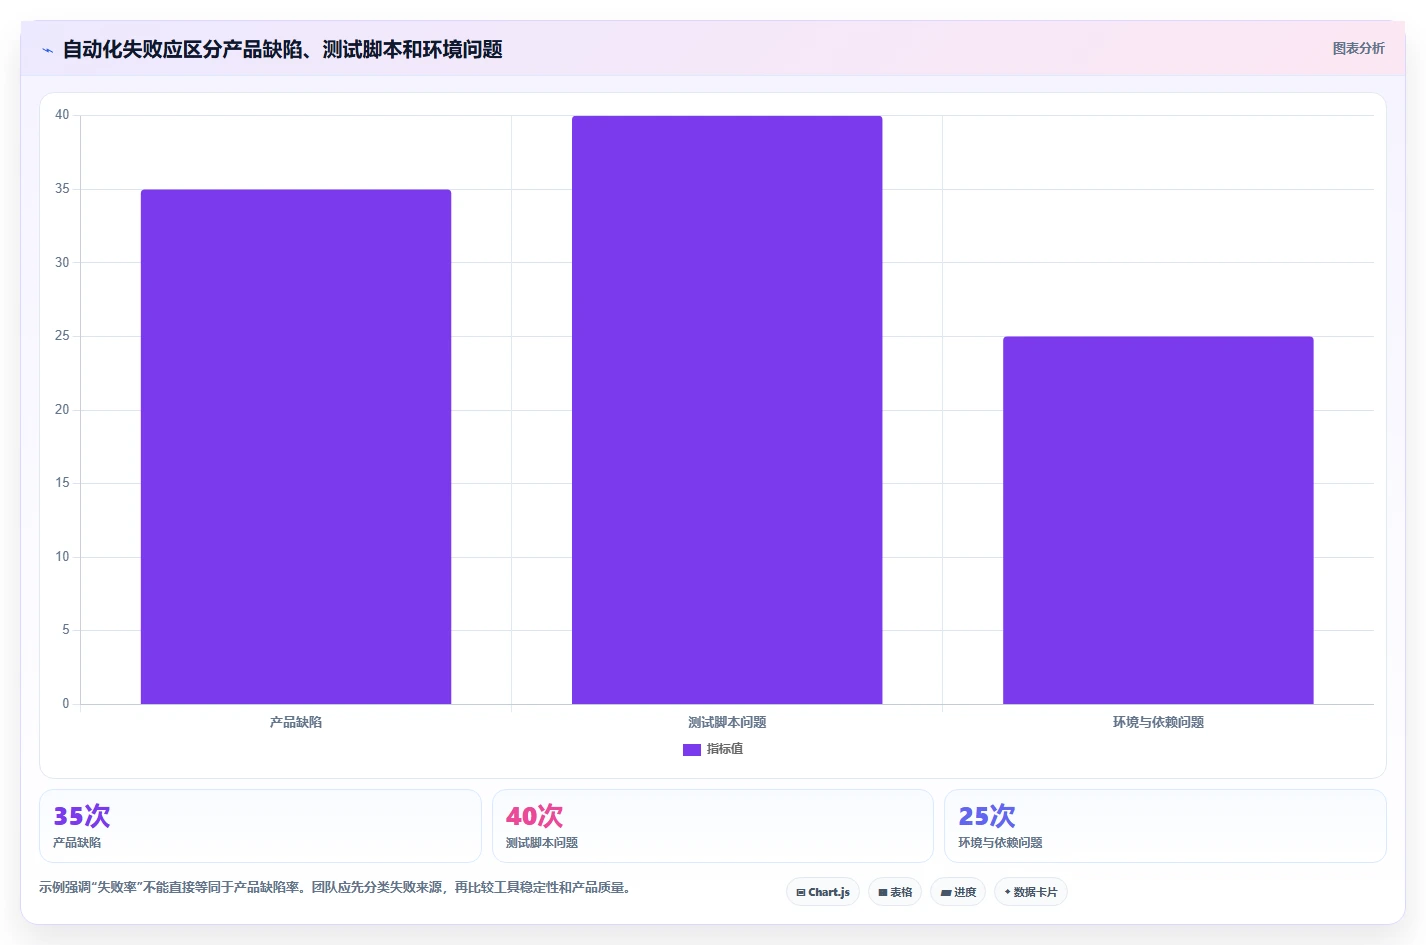This screenshot has width=1426, height=945.
Task: Click the icon beside the page title
Action: pos(47,50)
